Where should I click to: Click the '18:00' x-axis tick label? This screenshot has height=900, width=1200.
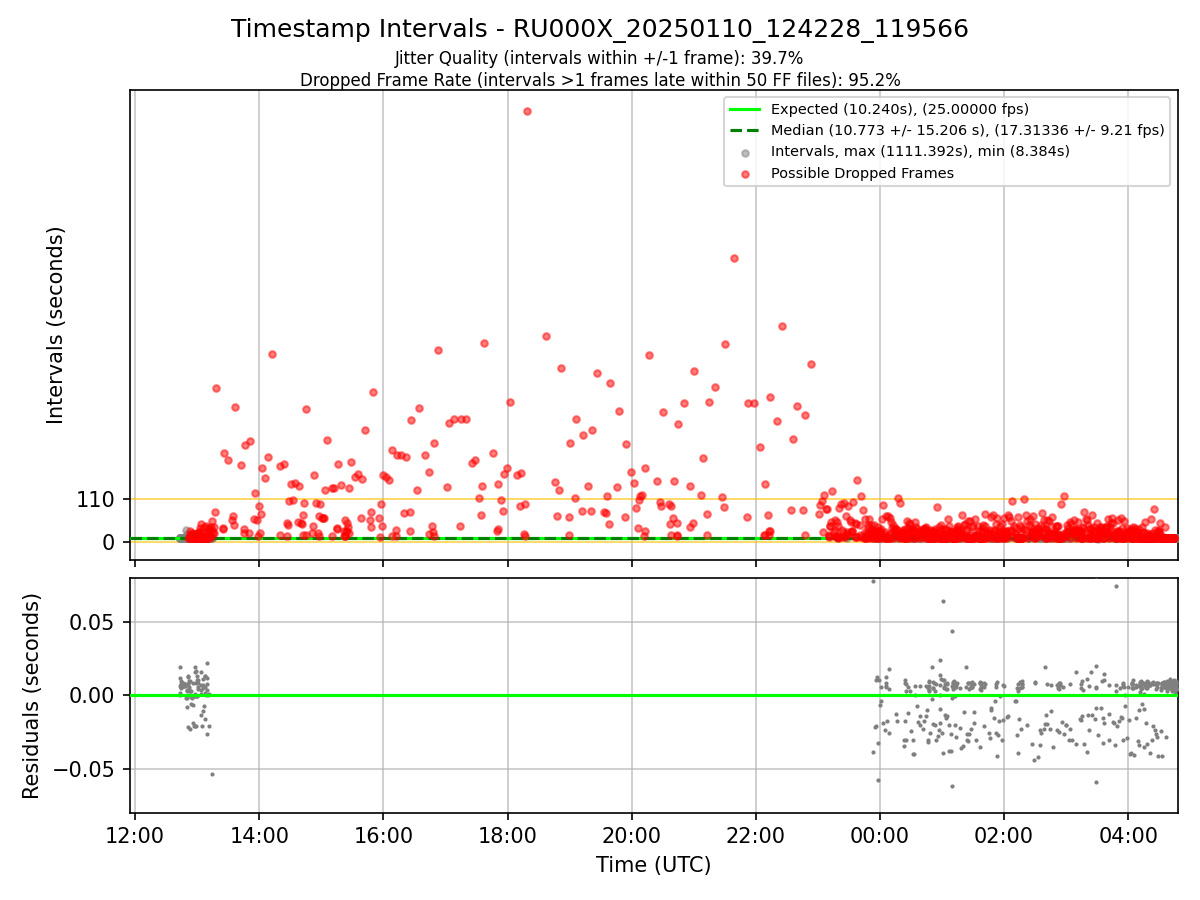(x=507, y=834)
